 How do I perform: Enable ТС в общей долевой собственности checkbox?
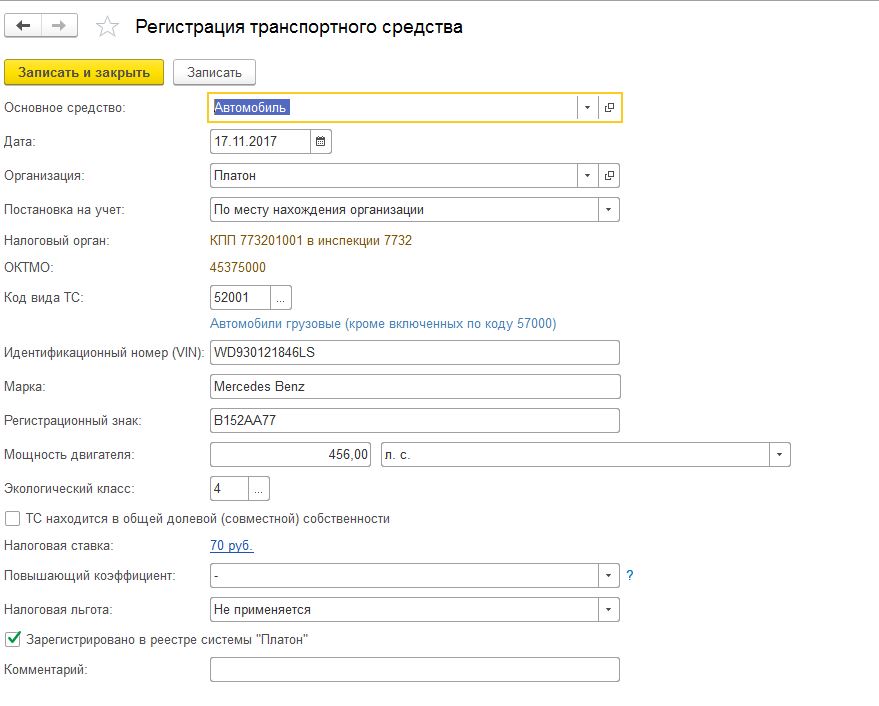[x=12, y=519]
